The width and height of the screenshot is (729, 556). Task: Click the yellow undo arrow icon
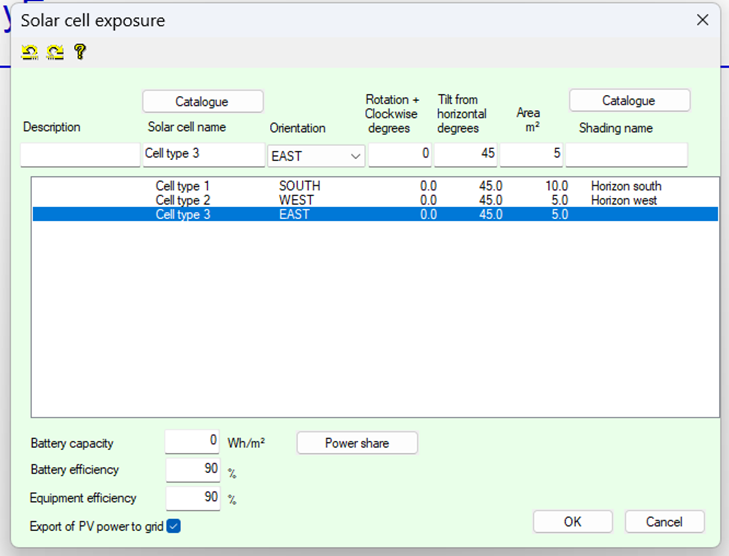(x=30, y=52)
